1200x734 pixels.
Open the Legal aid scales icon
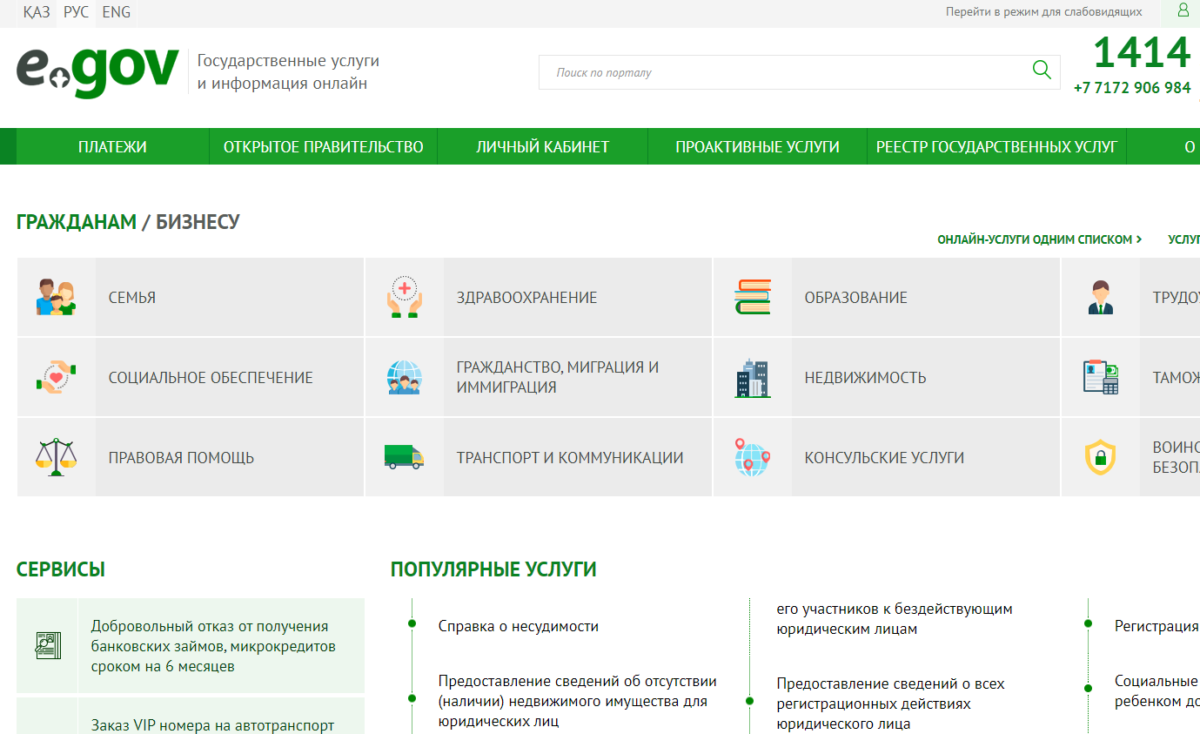56,457
